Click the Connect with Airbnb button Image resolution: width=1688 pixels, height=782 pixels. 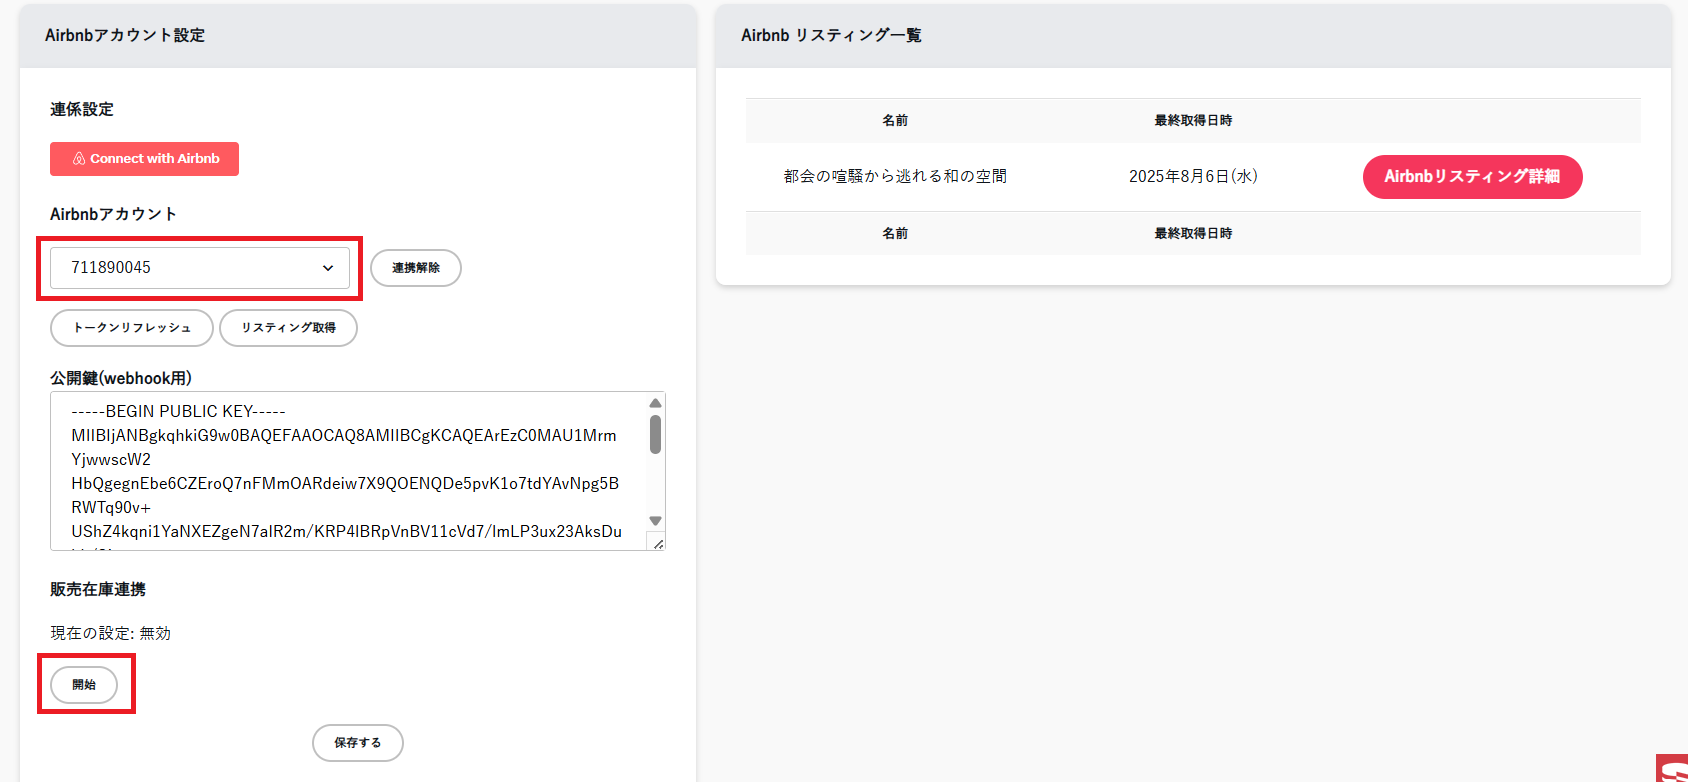click(145, 159)
